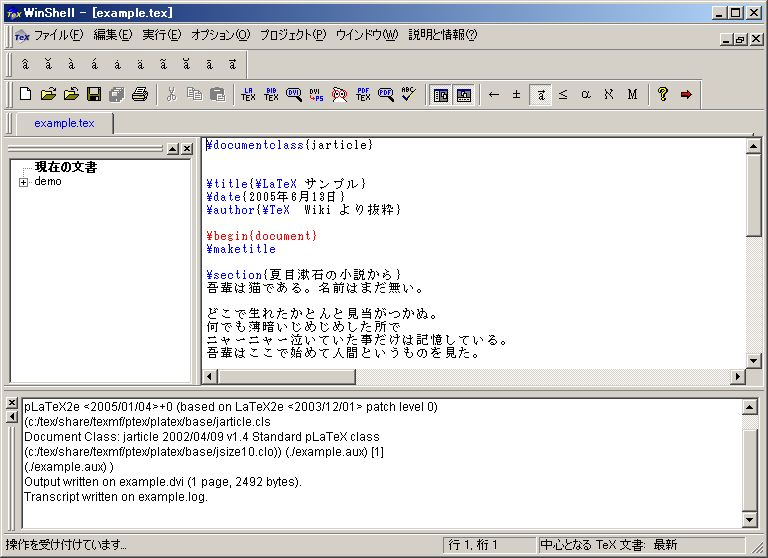This screenshot has width=768, height=558.
Task: Insert dot accent symbol
Action: point(118,64)
